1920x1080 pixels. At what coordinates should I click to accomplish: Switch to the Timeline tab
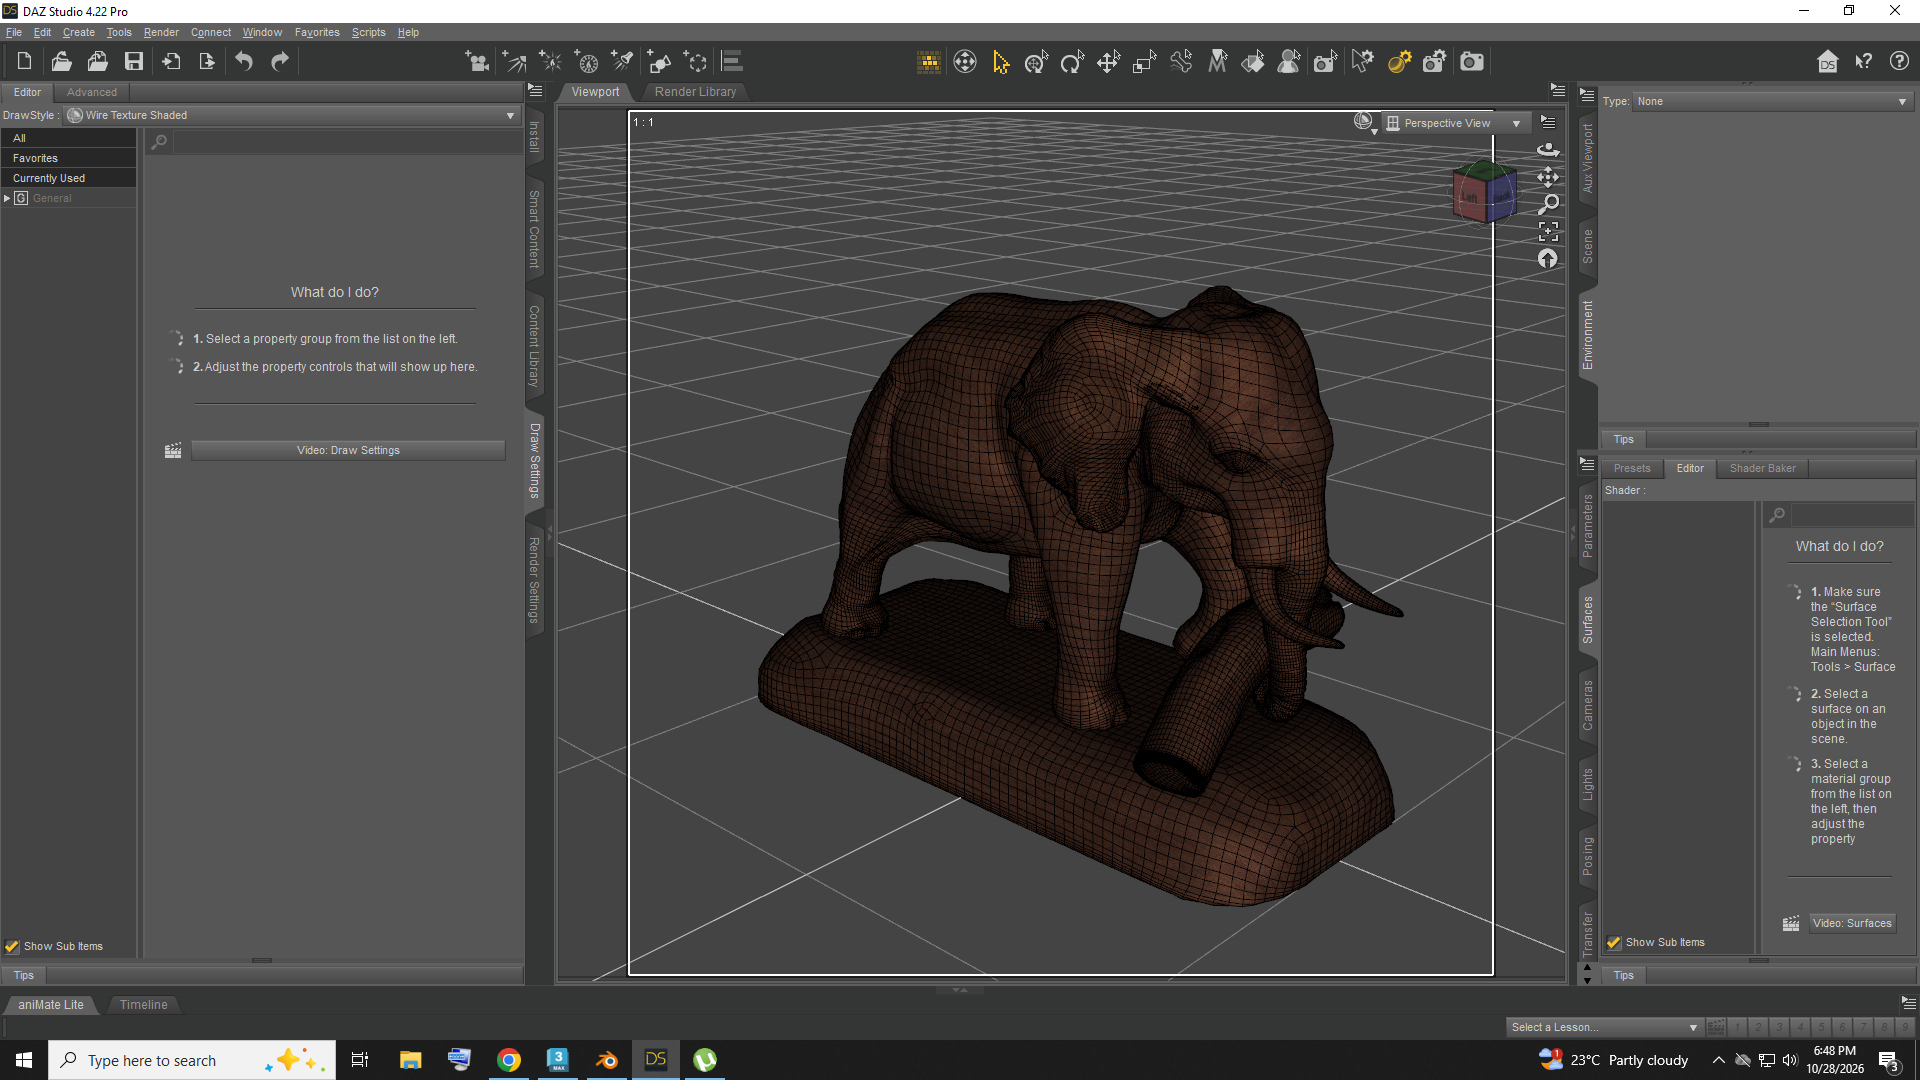click(143, 1005)
